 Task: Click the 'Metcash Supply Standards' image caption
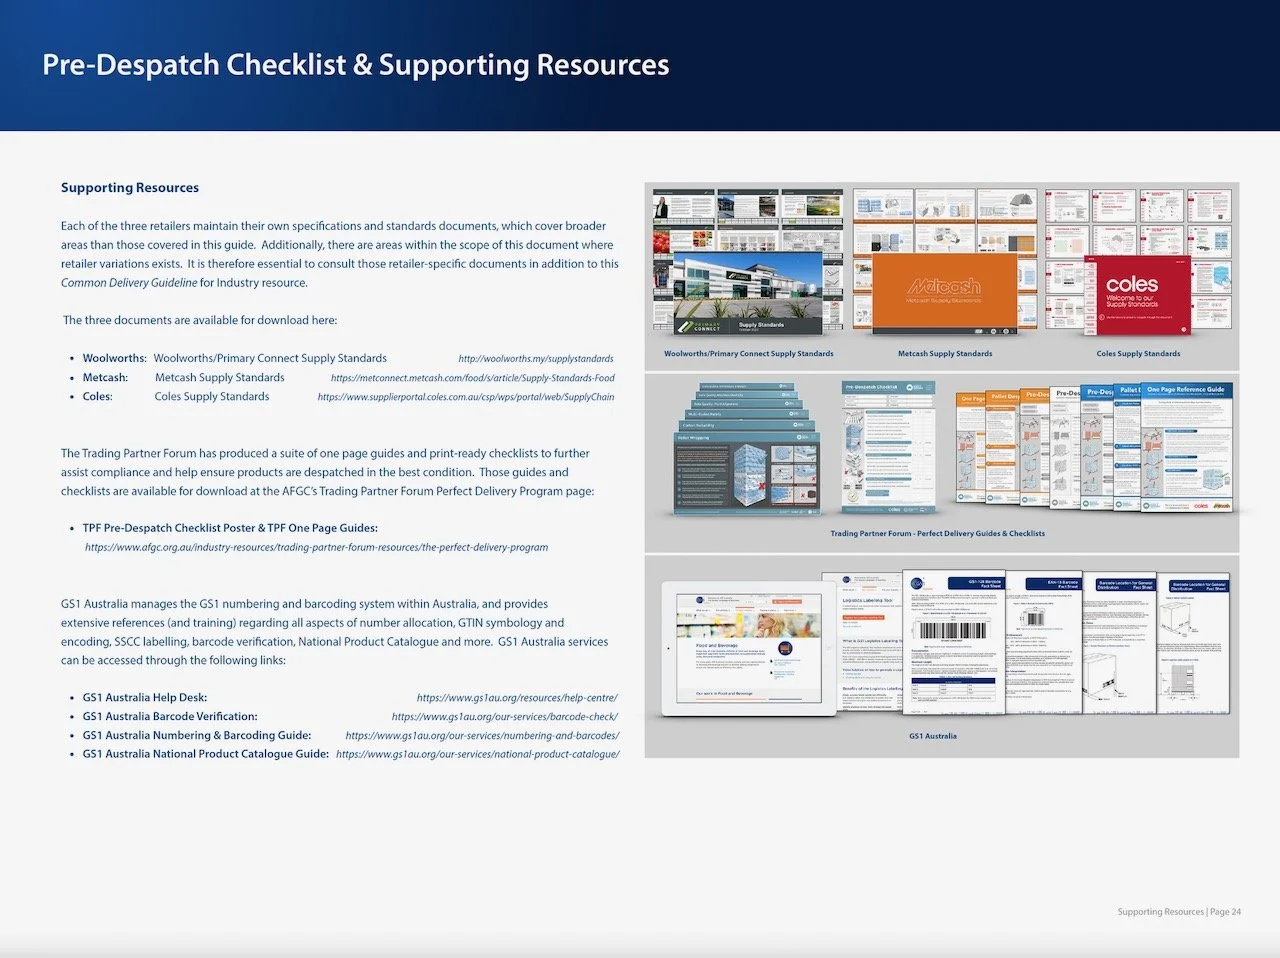[945, 354]
